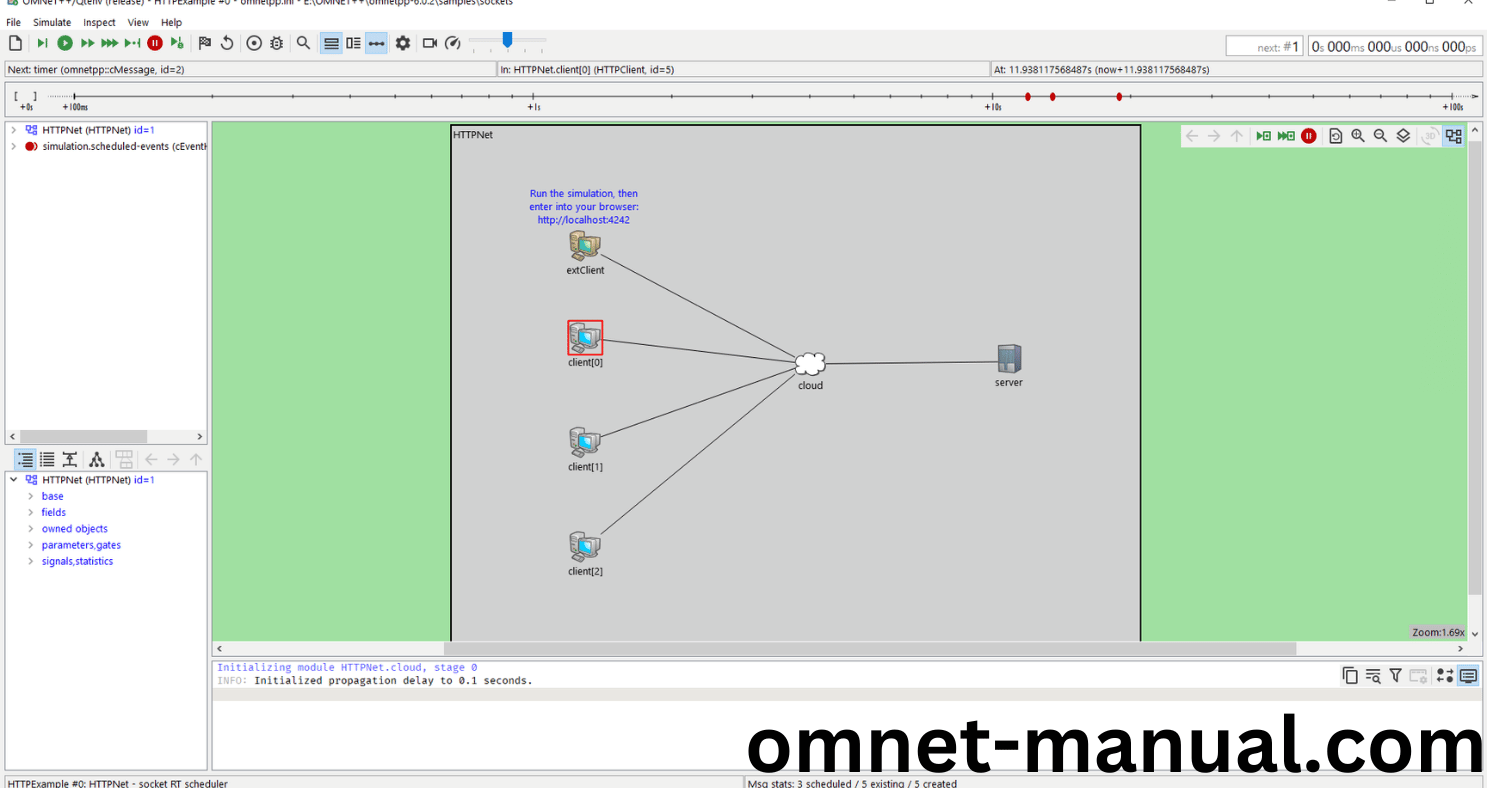Expand simulation.scheduled-events in the object tree

click(13, 146)
